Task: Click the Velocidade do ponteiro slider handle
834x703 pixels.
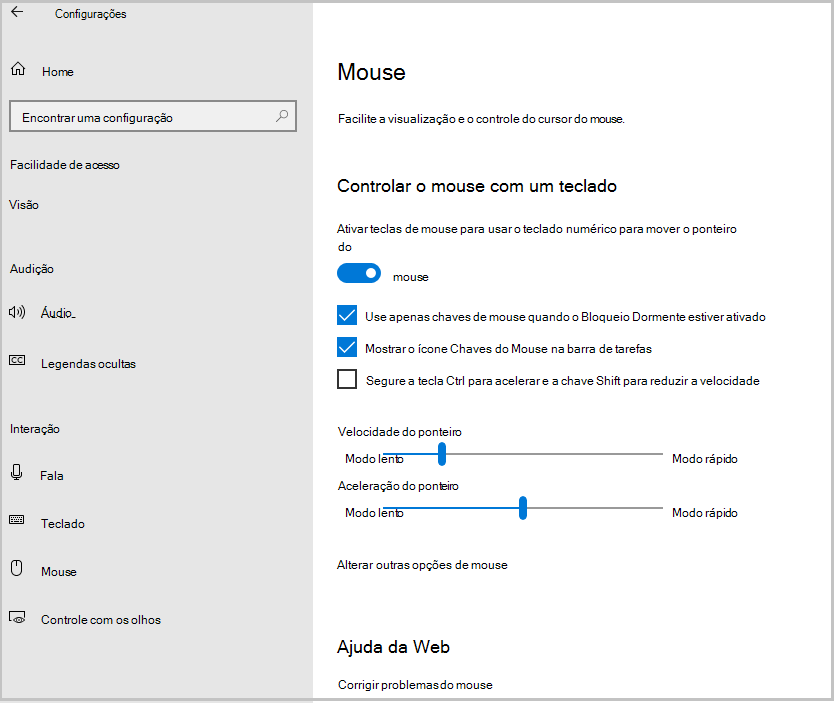Action: tap(441, 454)
